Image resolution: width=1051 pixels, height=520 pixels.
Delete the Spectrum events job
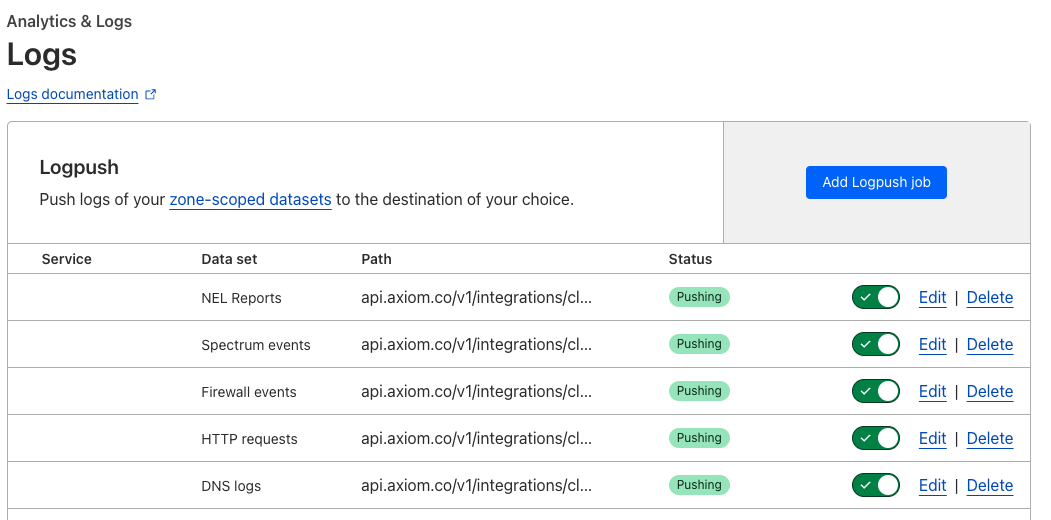(x=990, y=344)
